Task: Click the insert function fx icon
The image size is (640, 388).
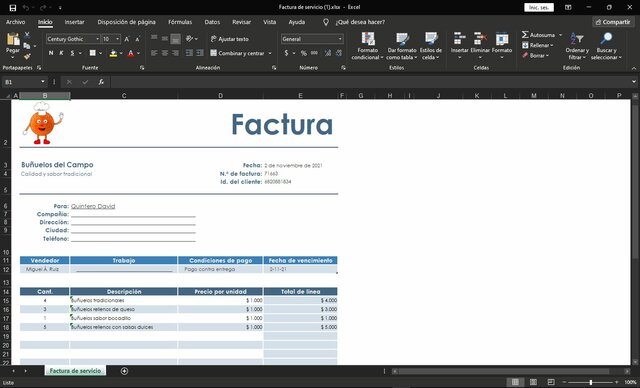Action: click(x=101, y=82)
